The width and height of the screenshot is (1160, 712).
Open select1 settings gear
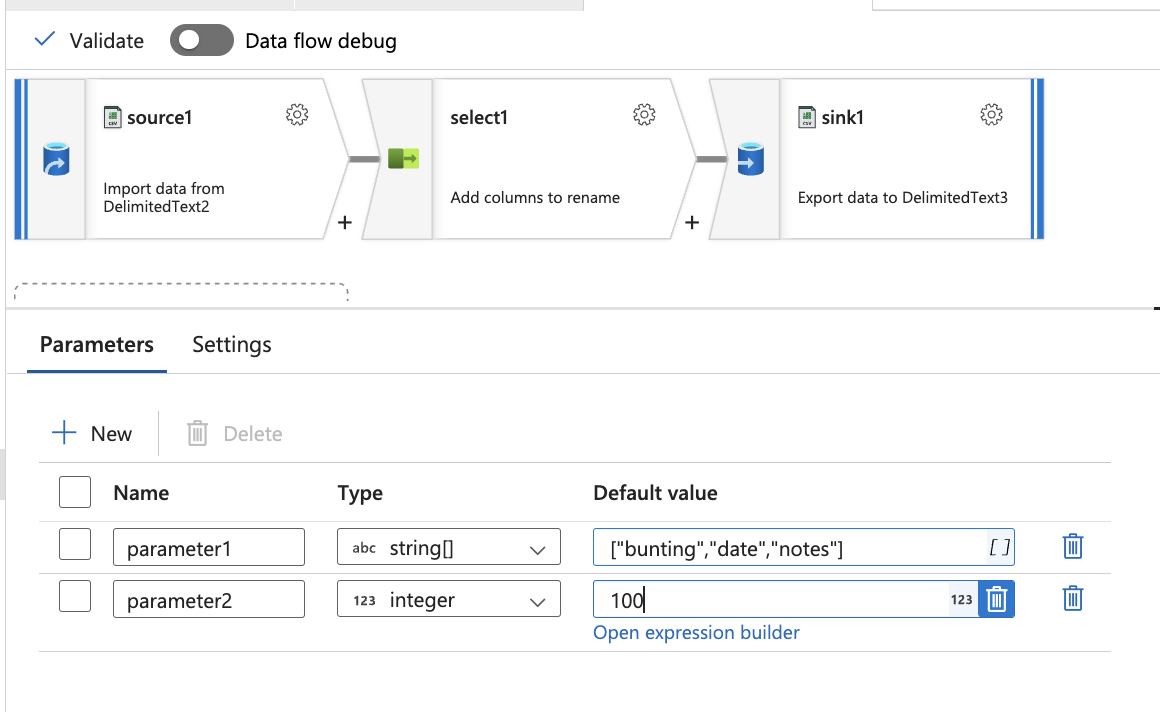644,114
